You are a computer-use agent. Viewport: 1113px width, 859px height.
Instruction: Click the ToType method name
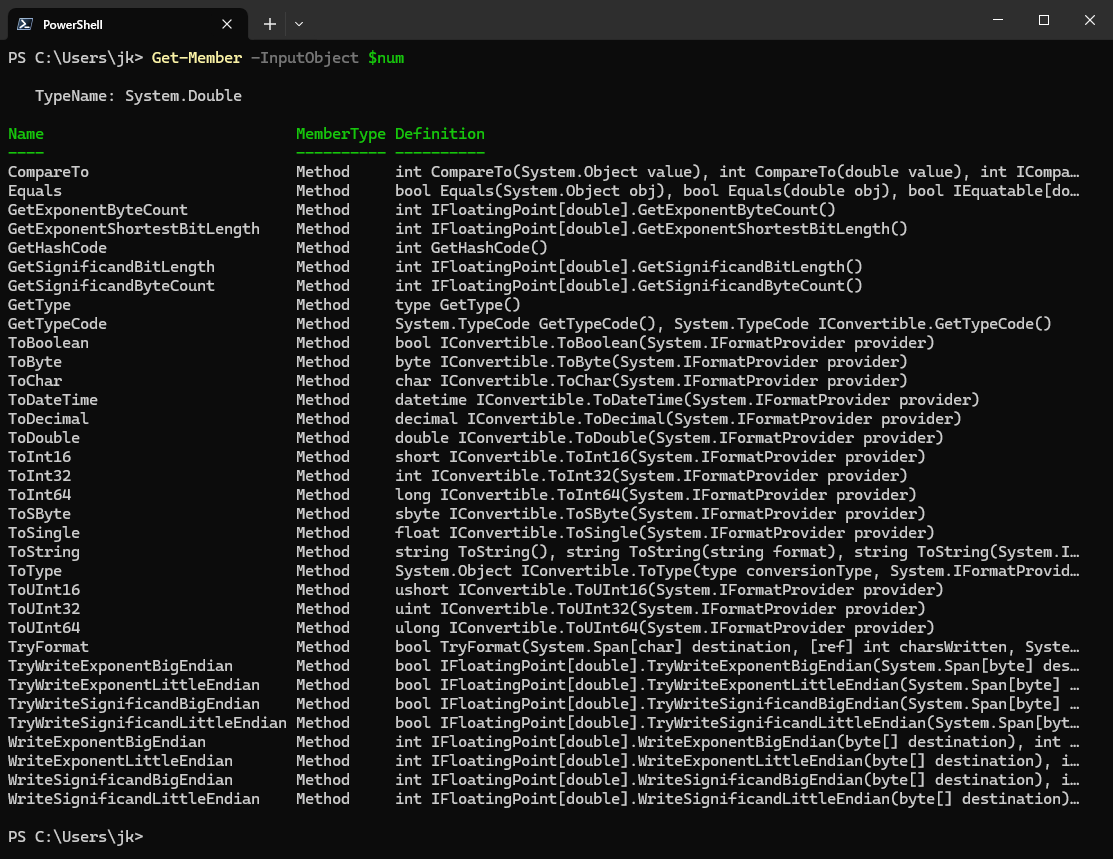[x=35, y=571]
